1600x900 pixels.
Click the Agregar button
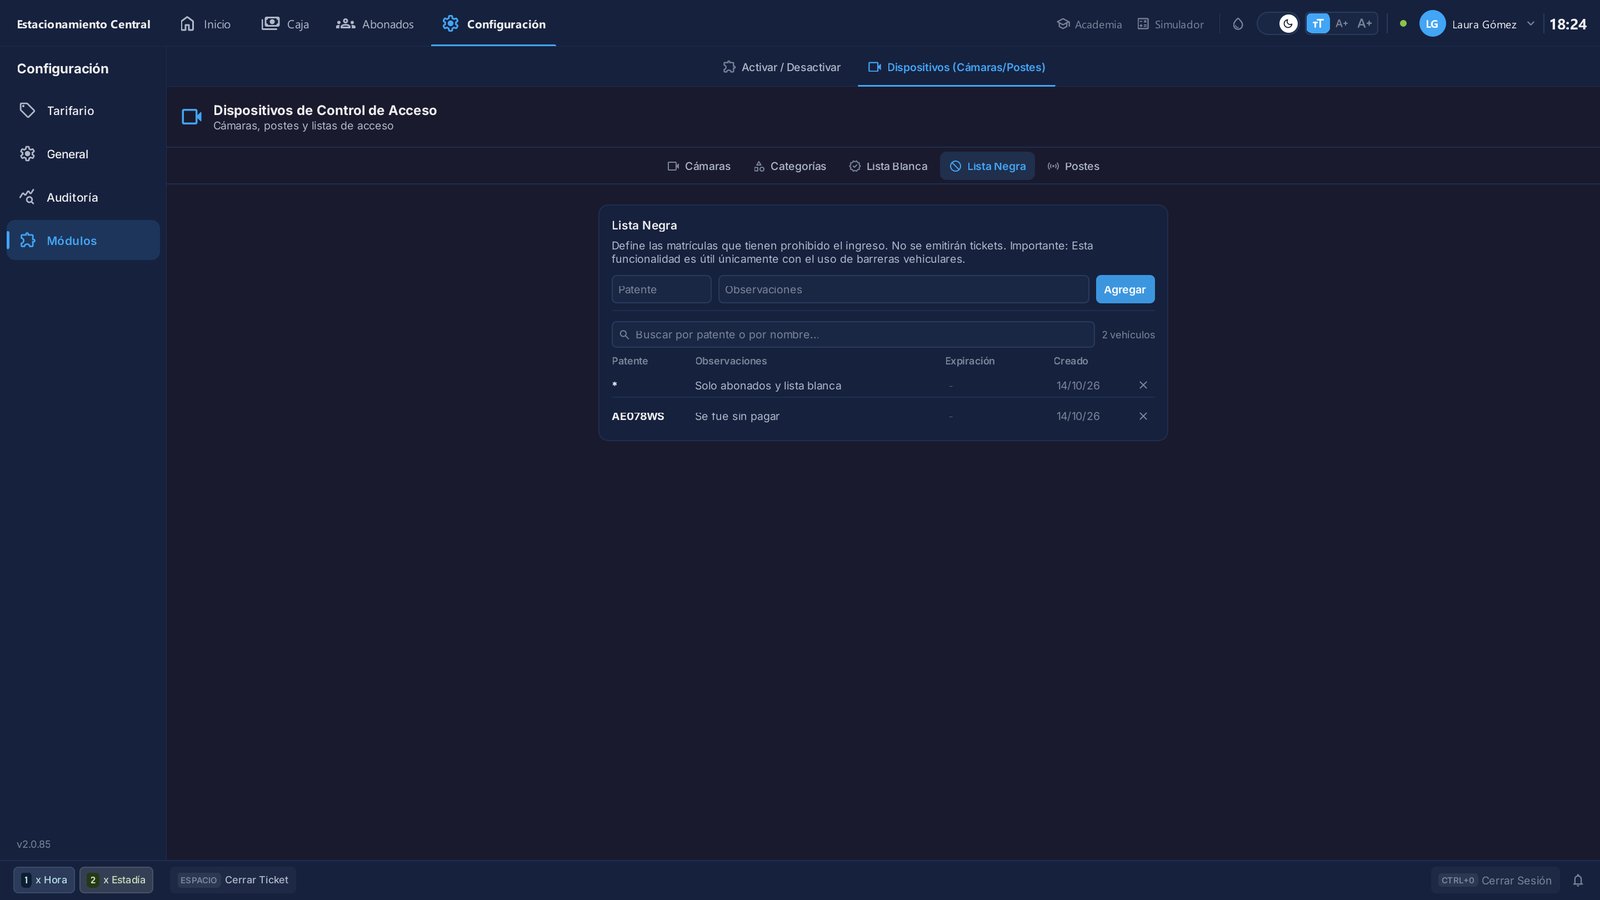click(1125, 289)
